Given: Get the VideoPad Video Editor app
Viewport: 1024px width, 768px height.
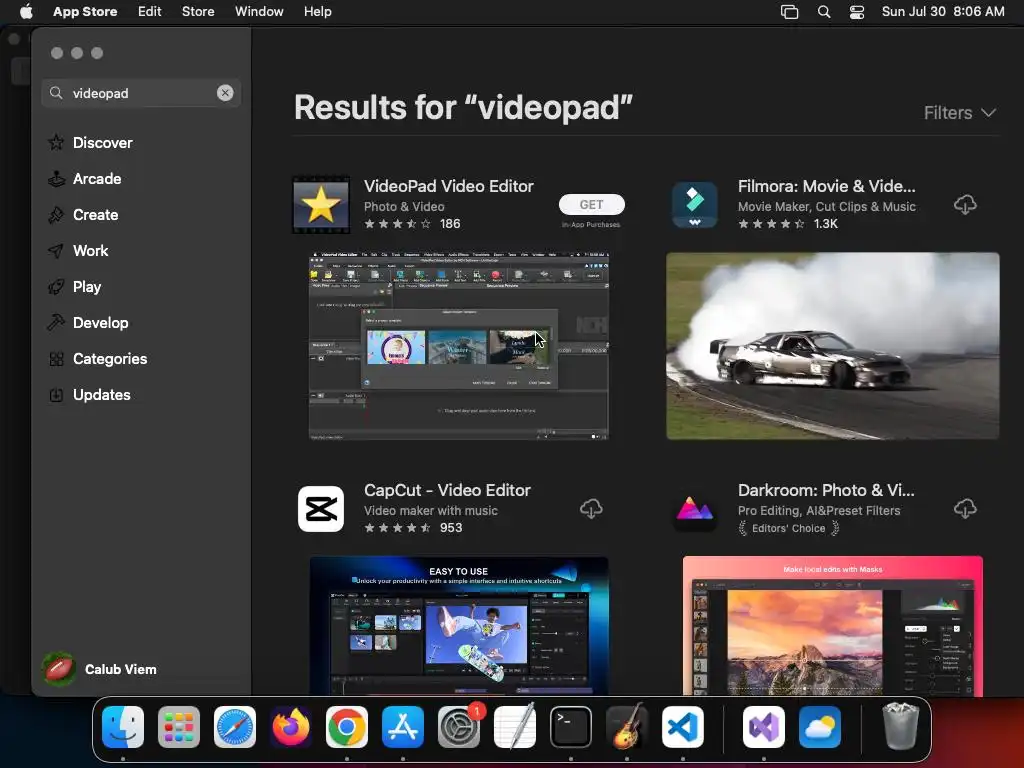Looking at the screenshot, I should tap(592, 204).
